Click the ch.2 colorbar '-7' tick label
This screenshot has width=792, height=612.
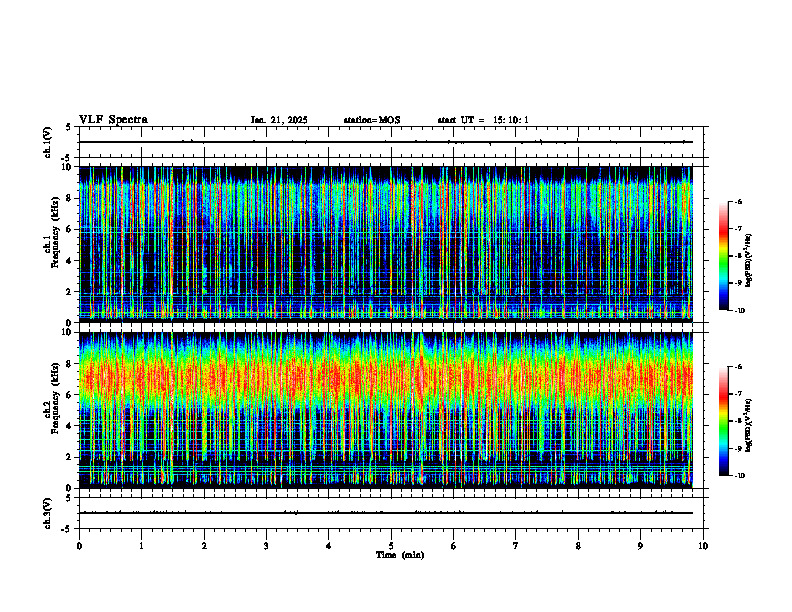[738, 394]
